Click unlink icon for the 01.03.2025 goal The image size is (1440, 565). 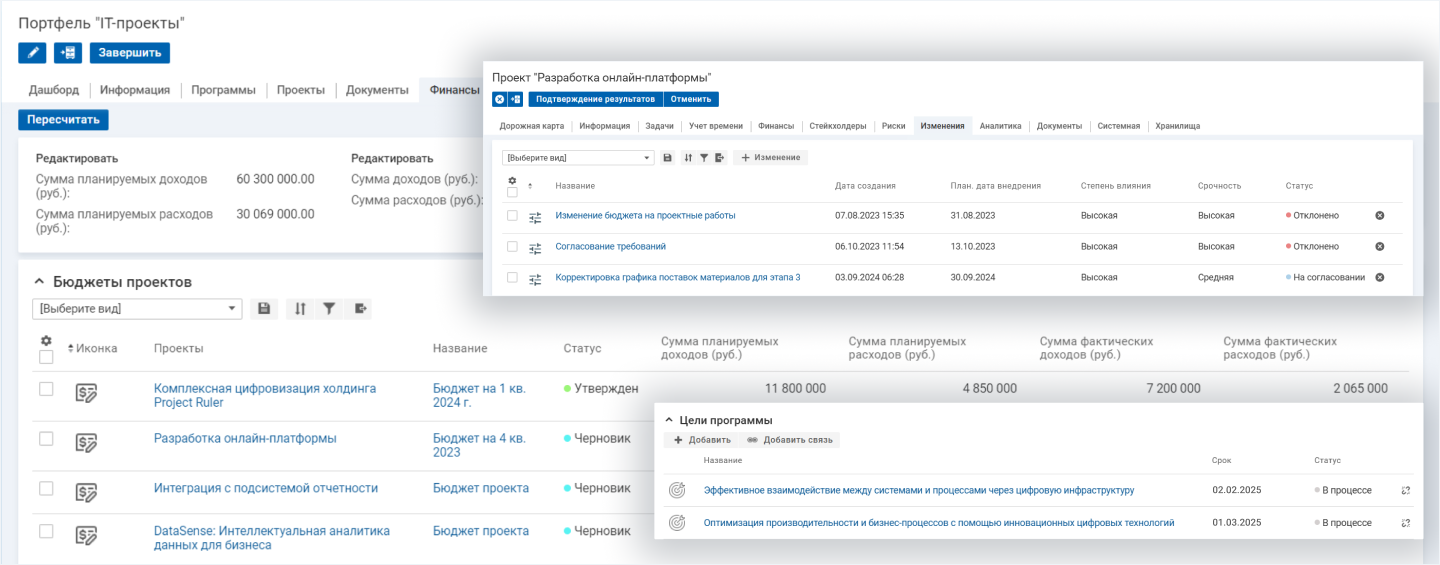(1405, 523)
